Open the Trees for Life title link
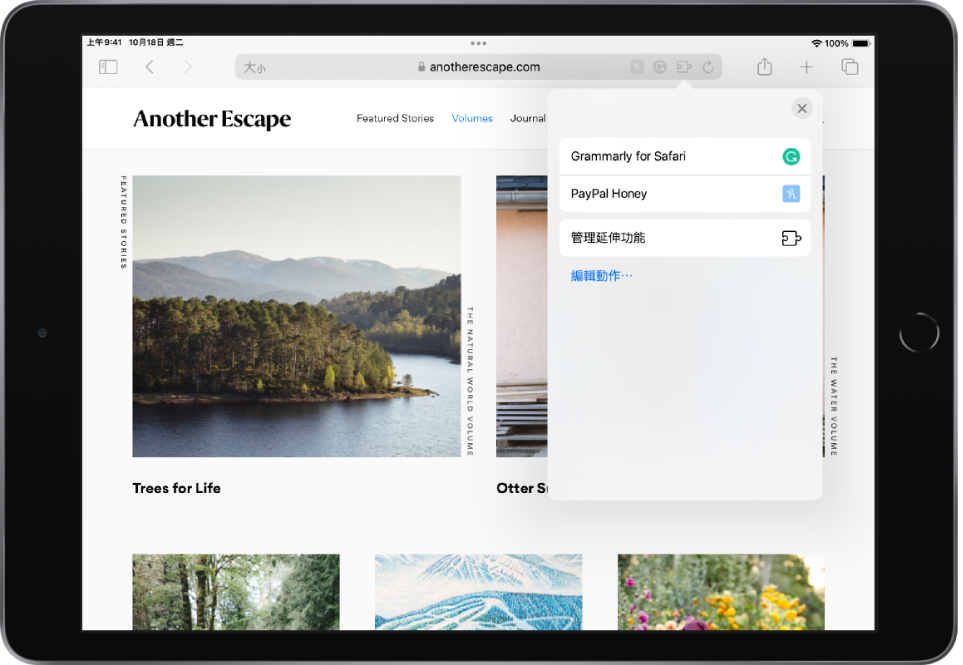Screen dimensions: 963x665 (177, 488)
